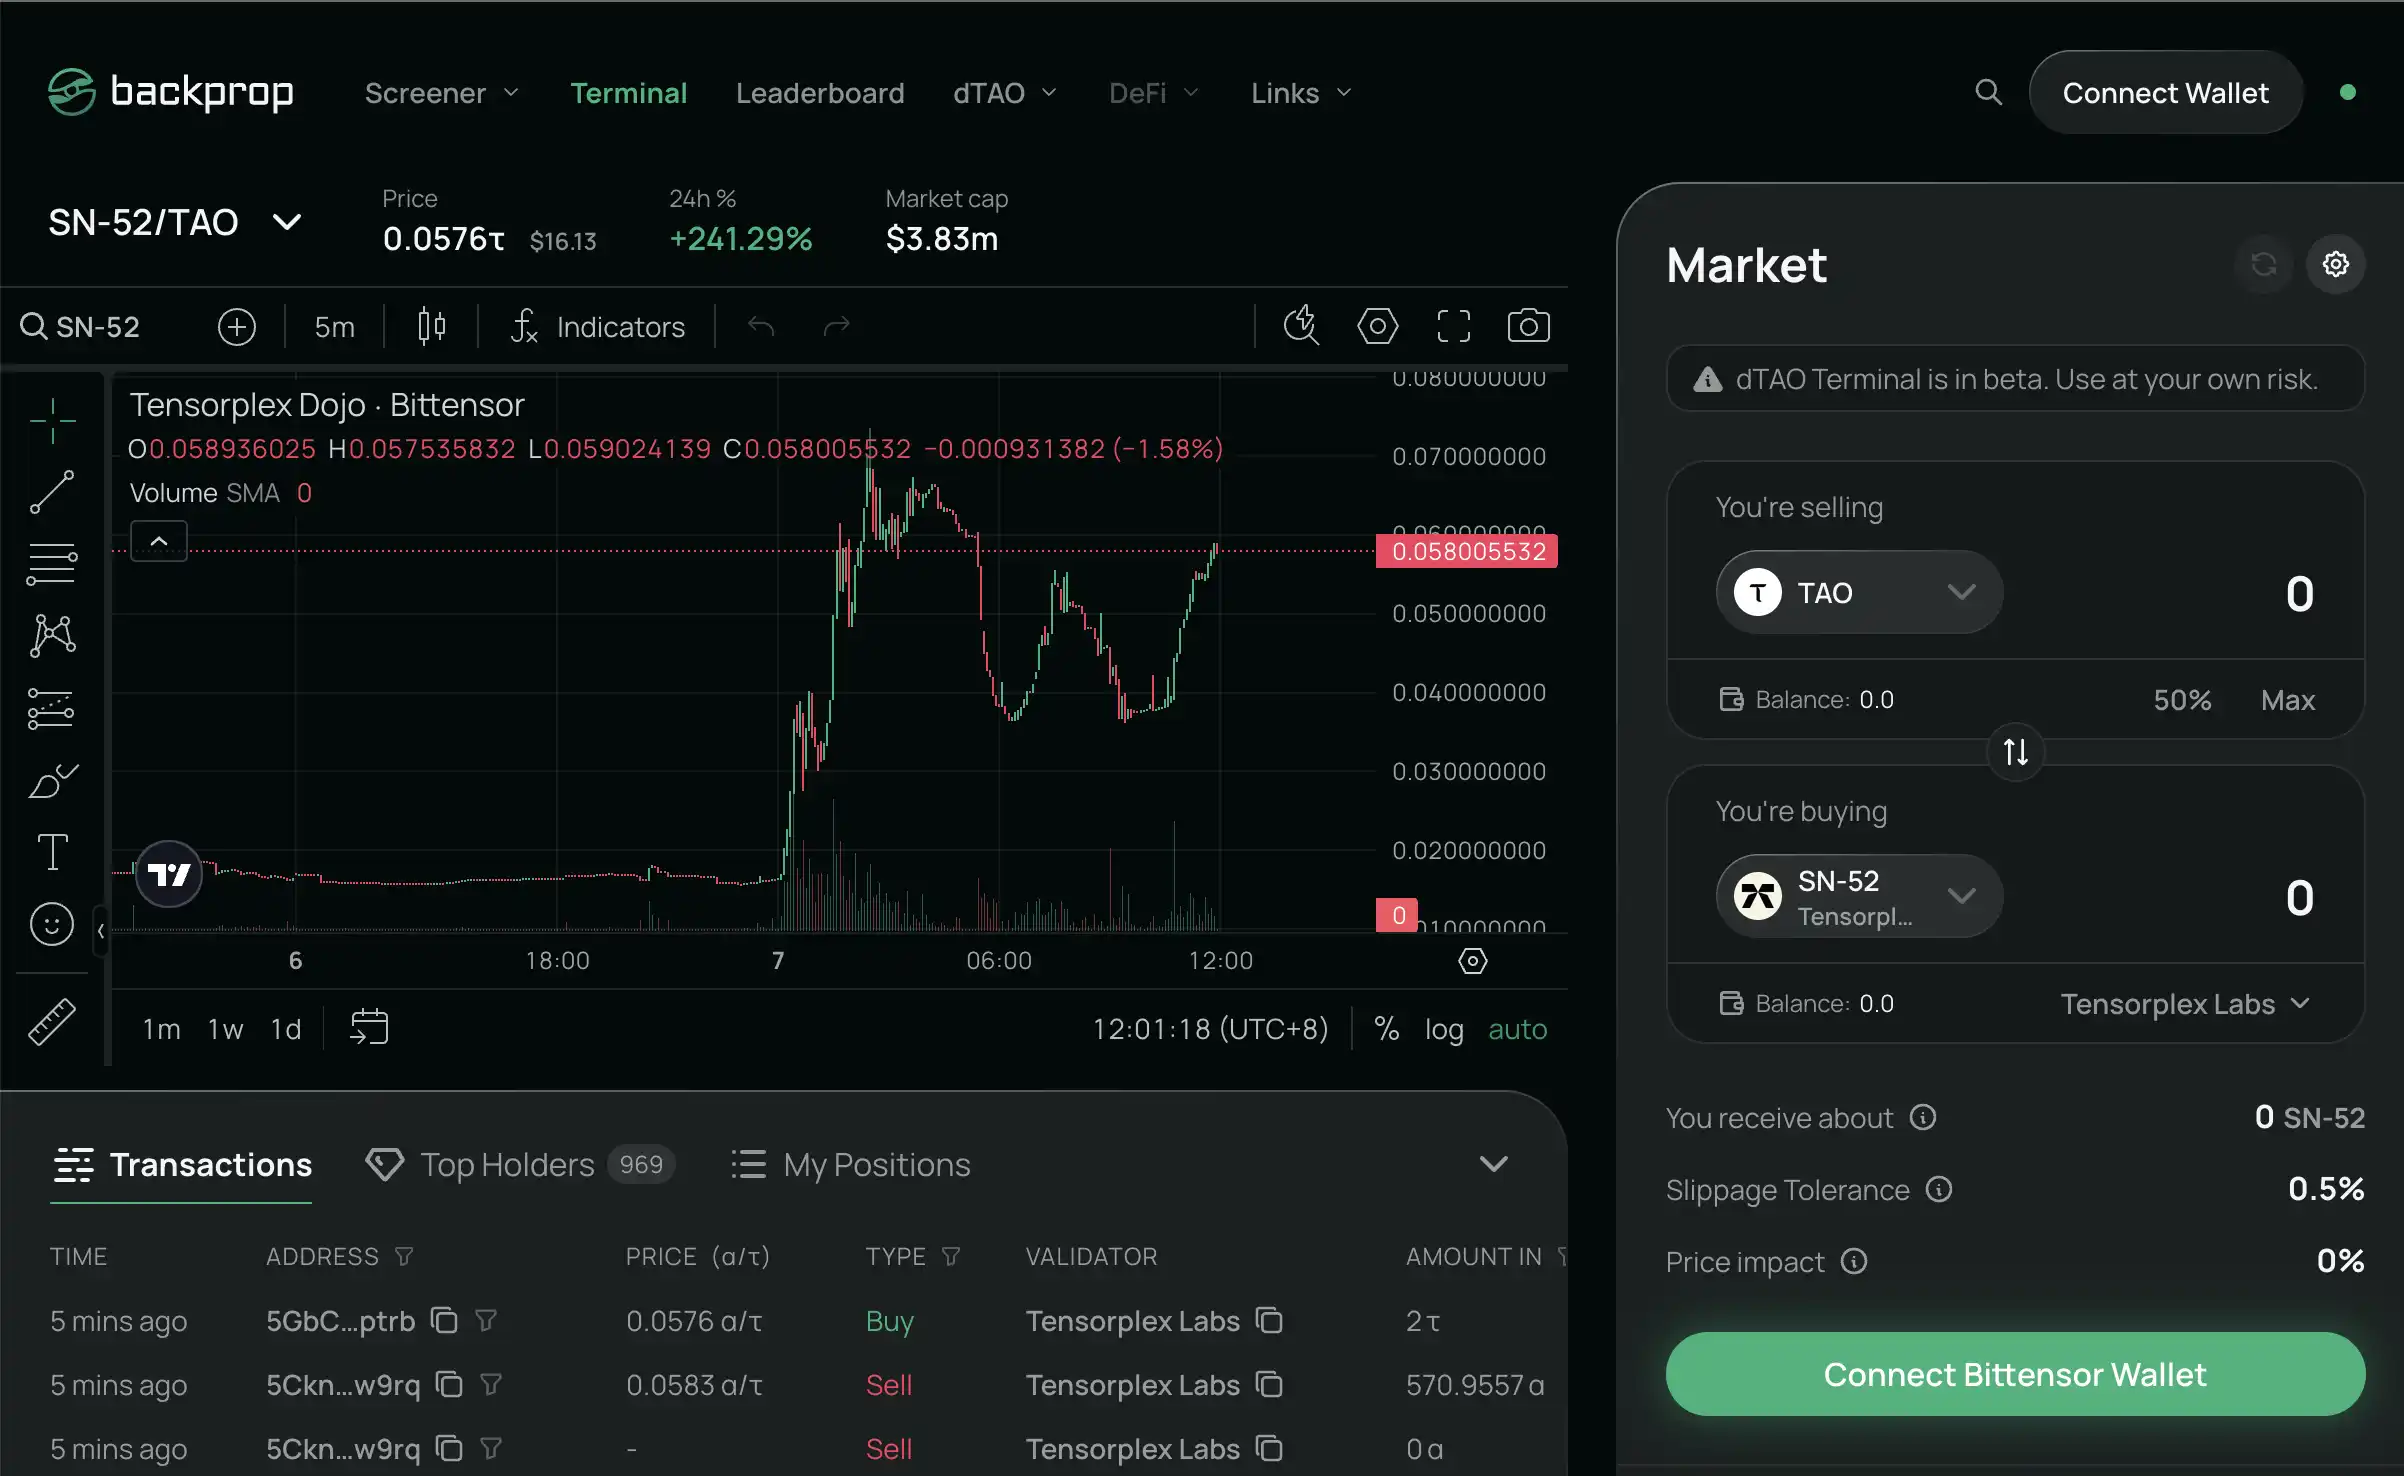Screen dimensions: 2404x1476
Task: Click the Connect Bittensor Wallet button
Action: 2015,1374
